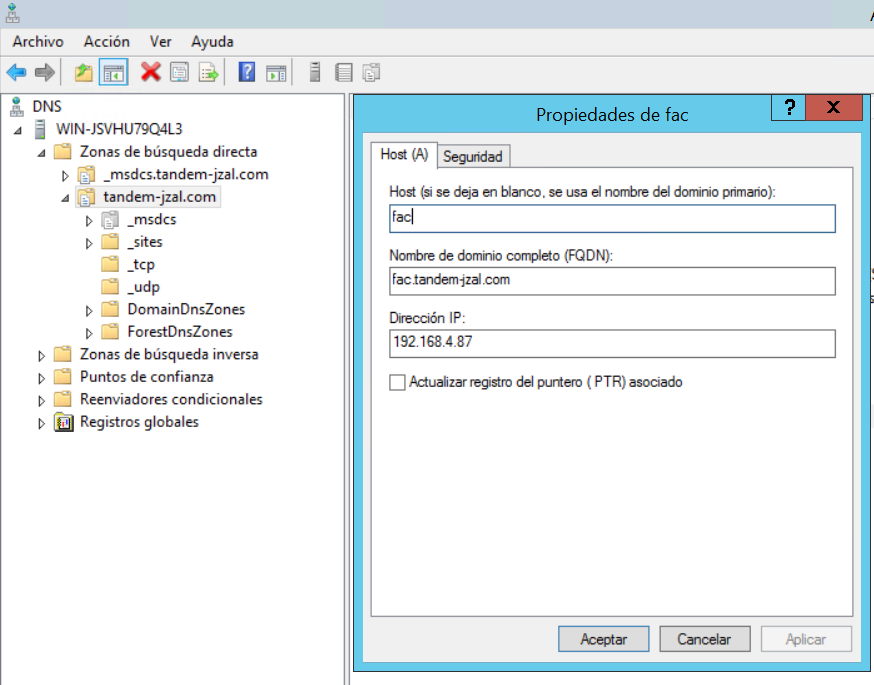Click the blue Back arrow in toolbar

(16, 72)
